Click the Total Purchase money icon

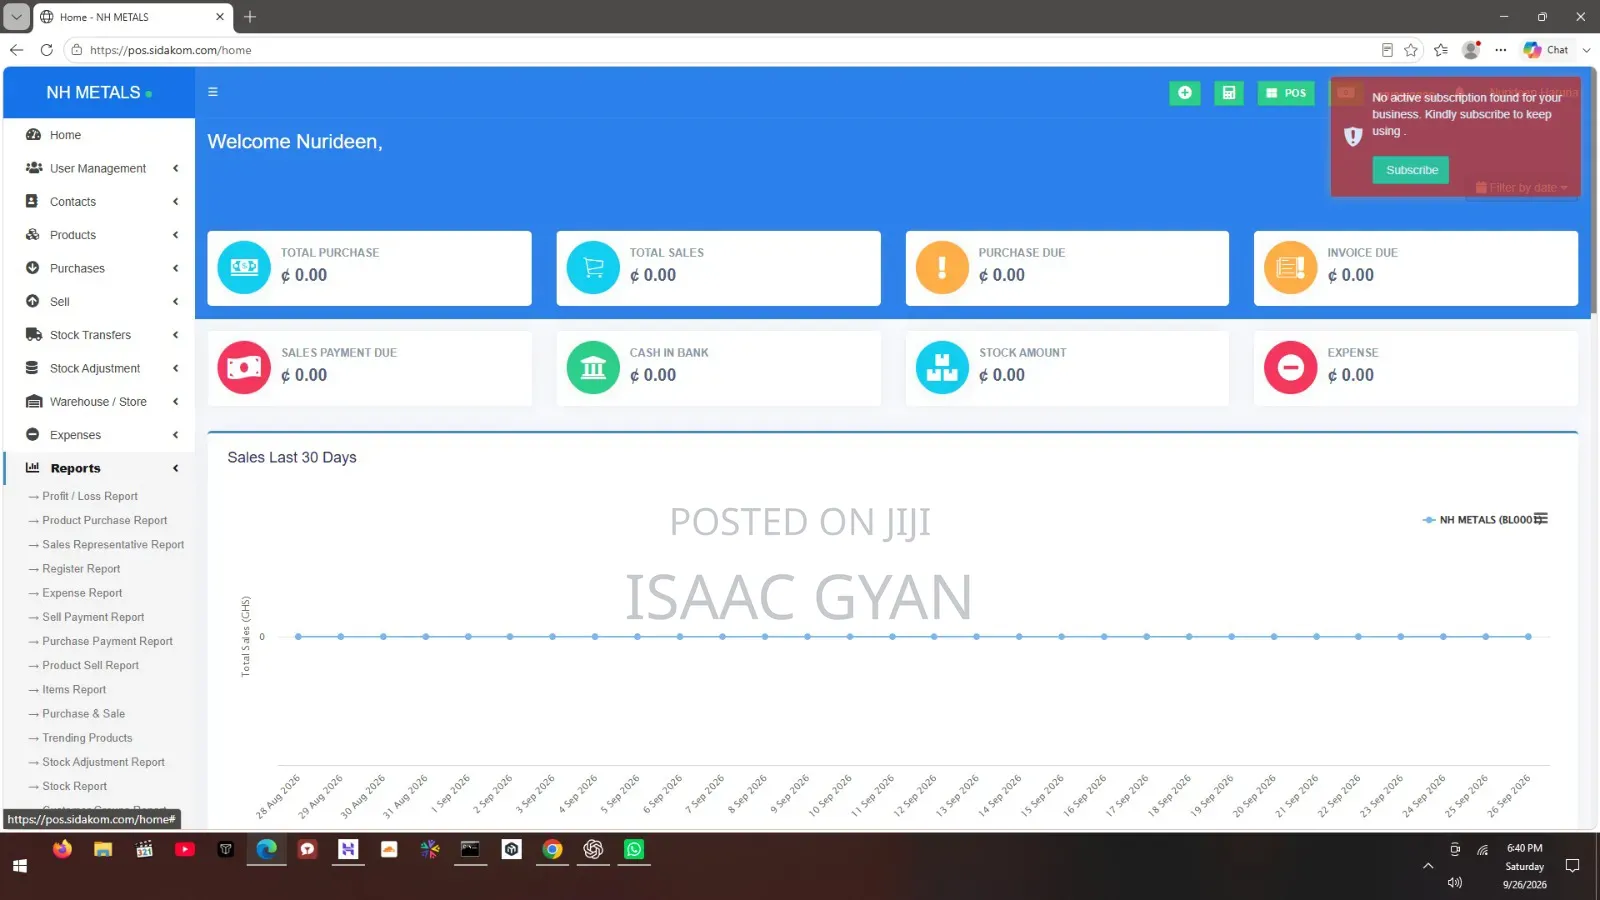point(244,268)
